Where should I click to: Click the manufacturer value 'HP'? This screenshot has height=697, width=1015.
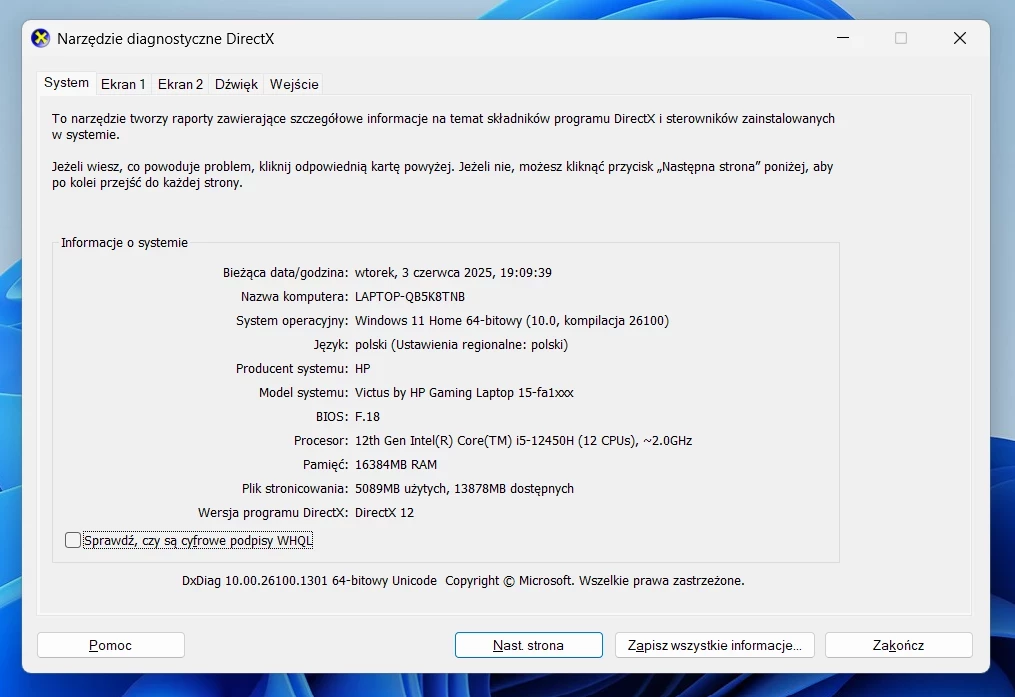click(x=362, y=368)
